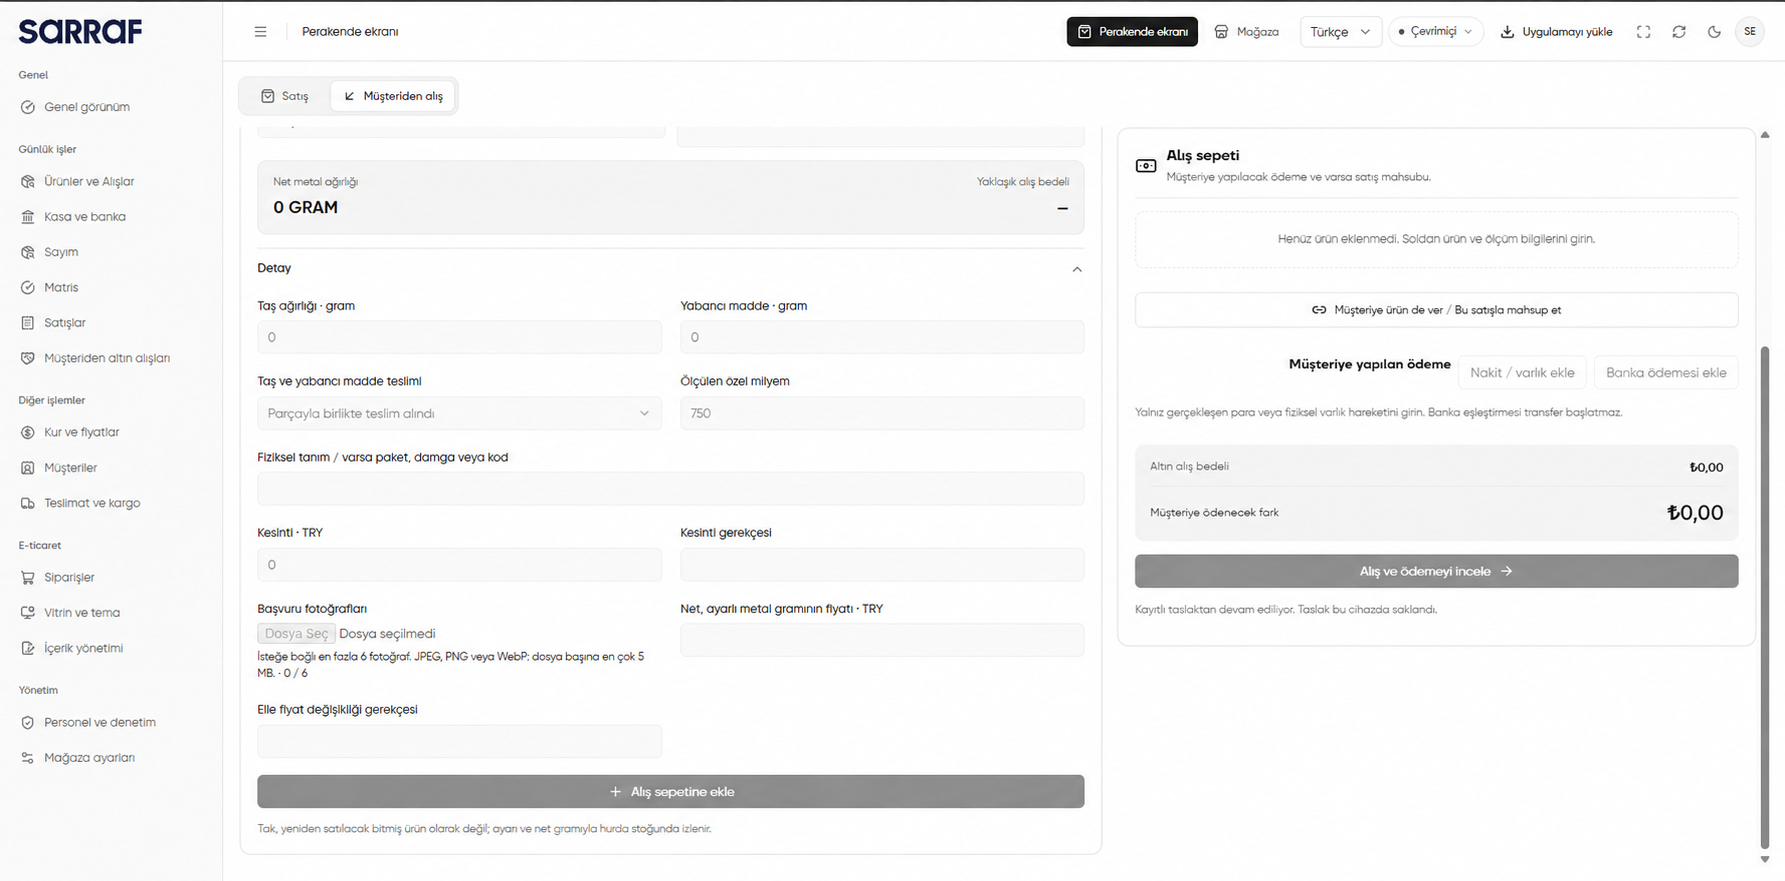Enter fullscreen mode icon
The image size is (1785, 881).
[x=1643, y=32]
